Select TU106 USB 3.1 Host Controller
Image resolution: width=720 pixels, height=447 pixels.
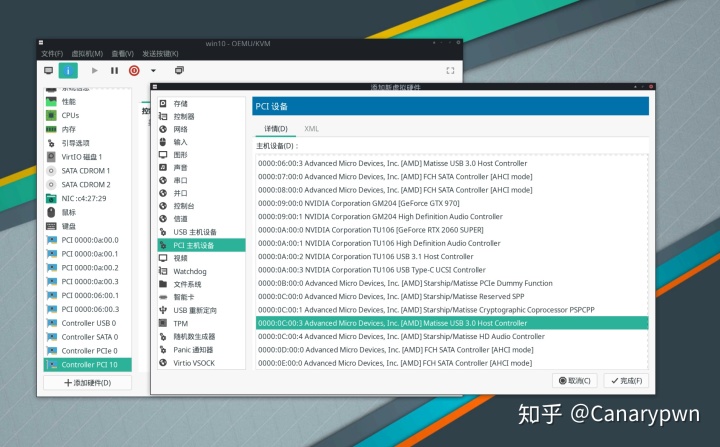[x=452, y=256]
